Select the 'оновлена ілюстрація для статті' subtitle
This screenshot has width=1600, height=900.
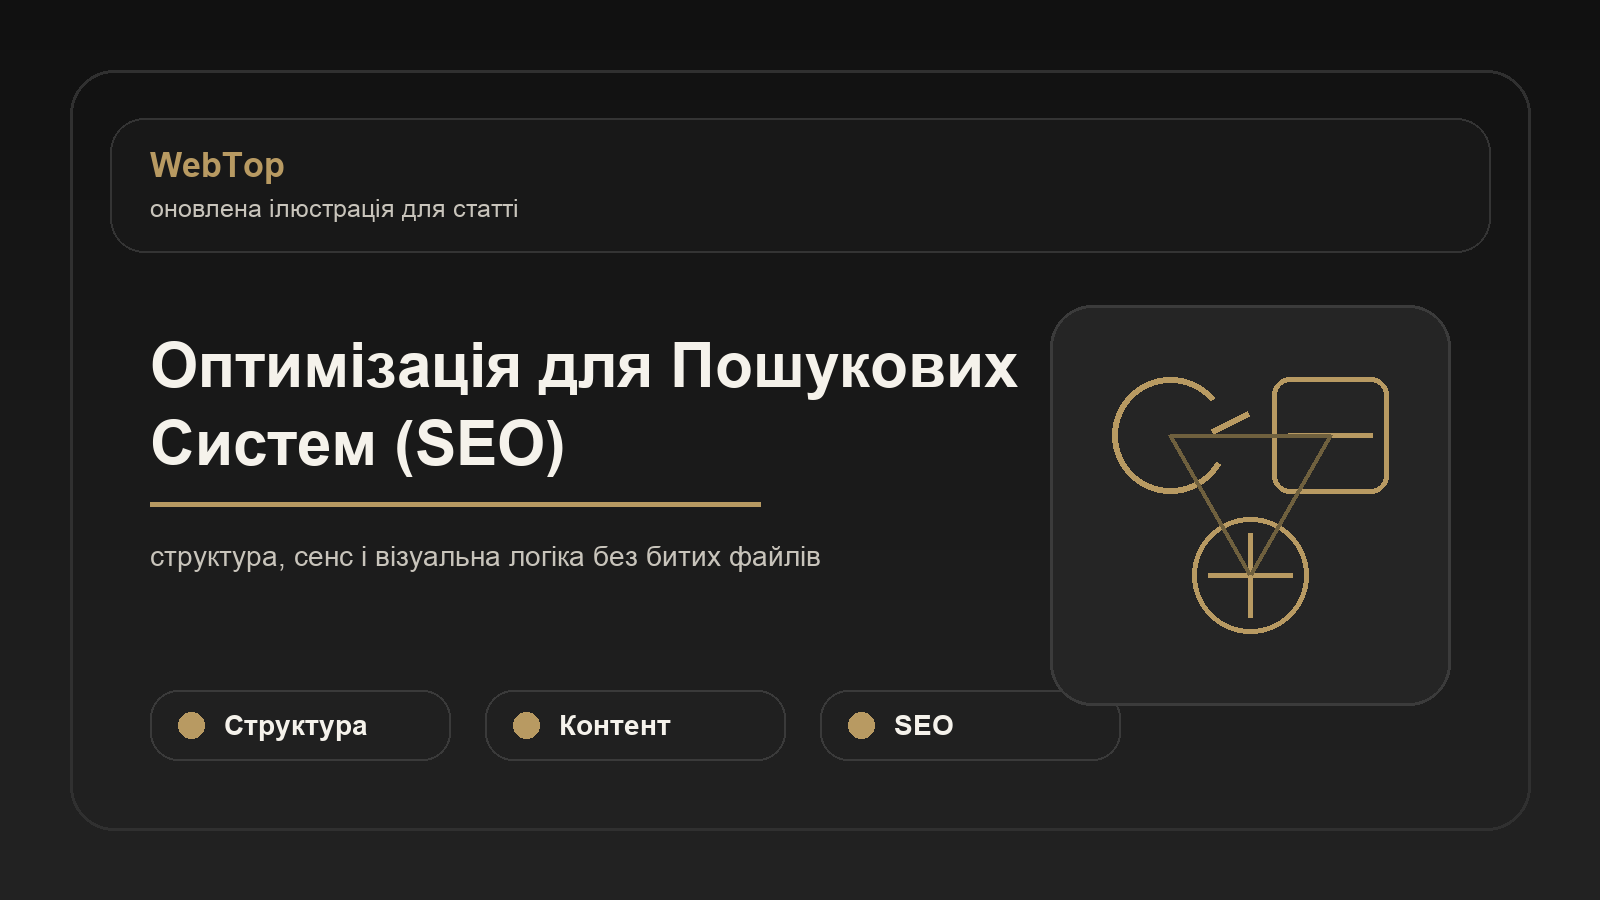point(334,209)
